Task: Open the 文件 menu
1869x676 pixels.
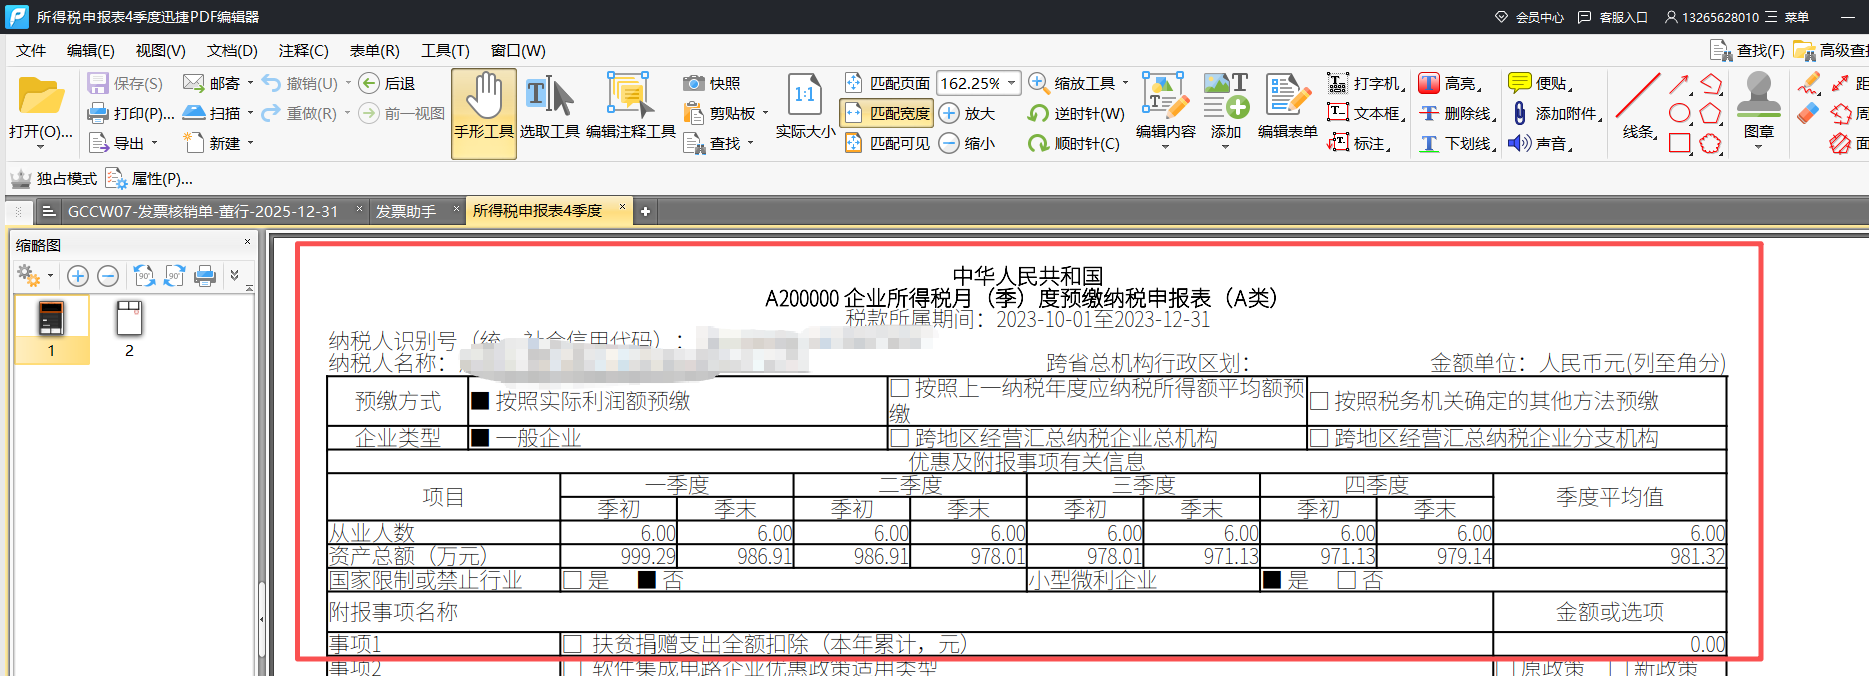Action: coord(31,50)
